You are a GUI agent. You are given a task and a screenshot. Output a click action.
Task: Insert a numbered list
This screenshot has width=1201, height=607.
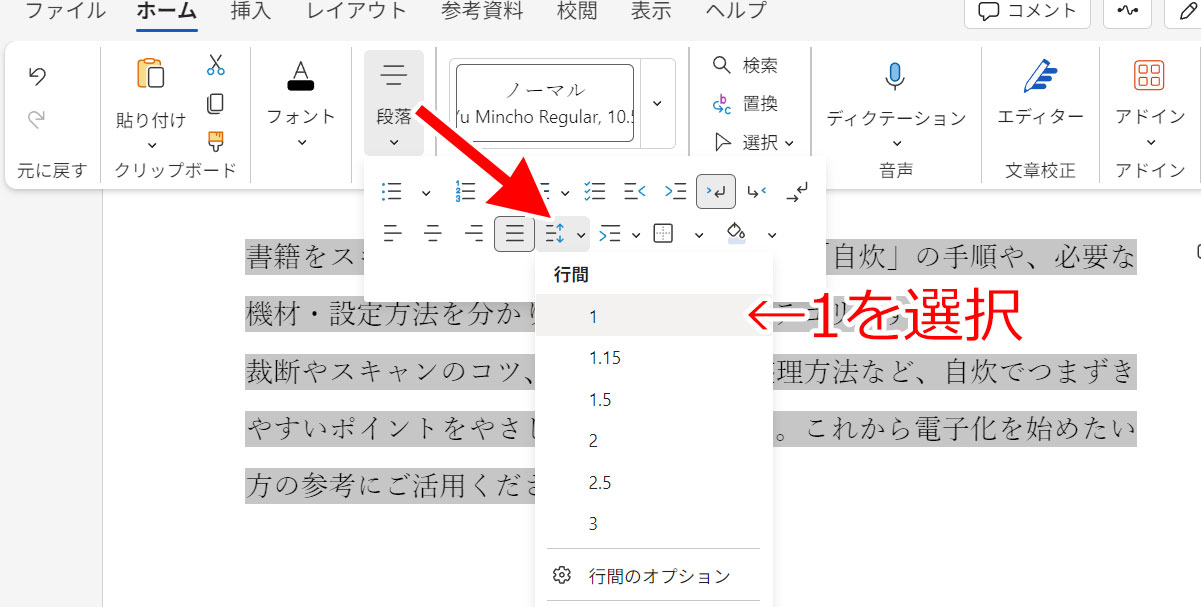pos(465,191)
